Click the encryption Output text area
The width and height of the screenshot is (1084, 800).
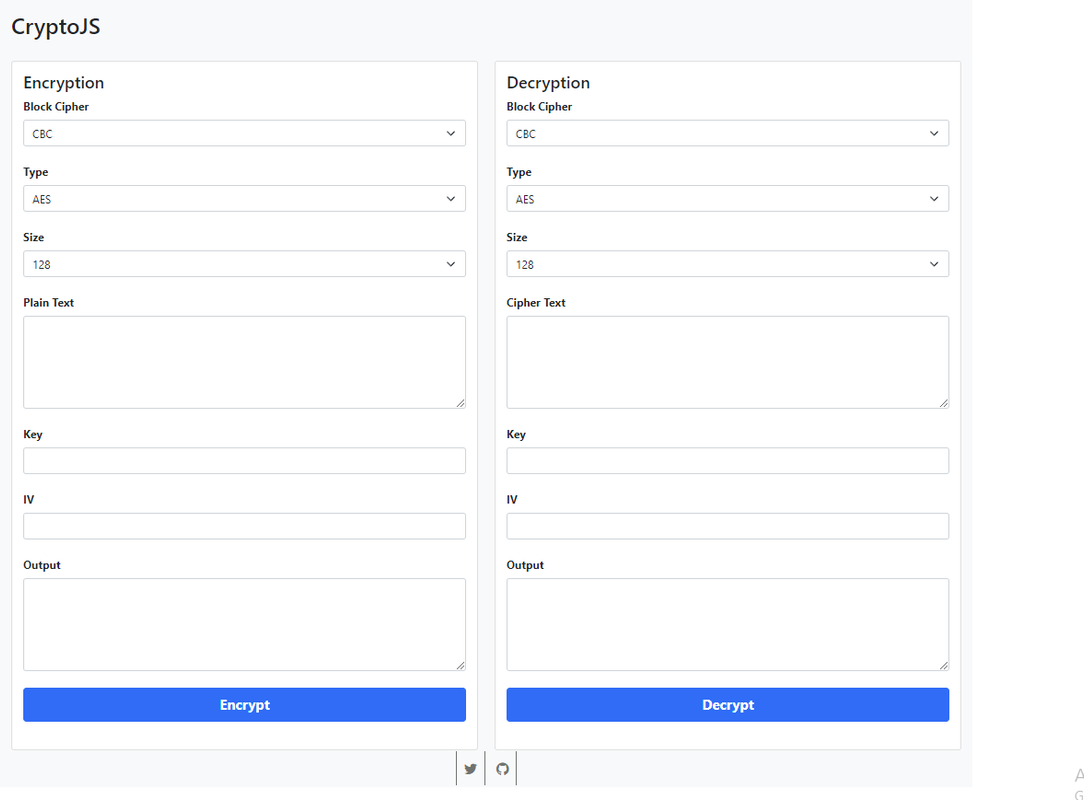coord(244,622)
